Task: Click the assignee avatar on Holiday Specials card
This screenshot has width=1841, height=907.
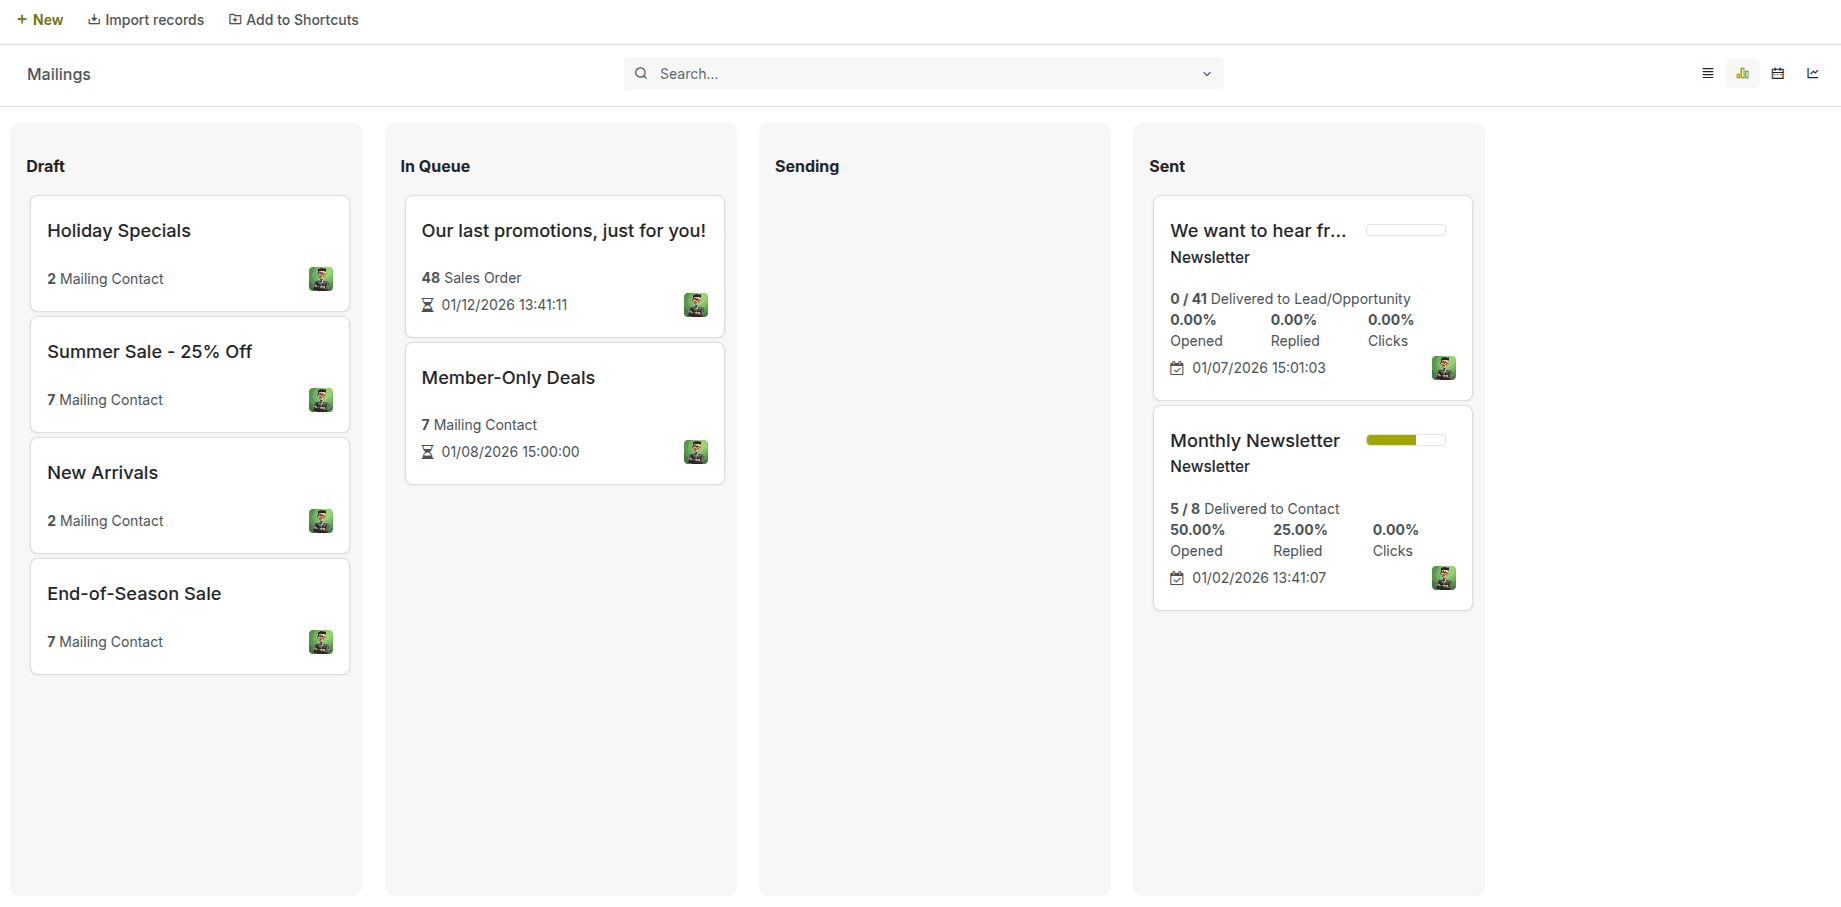Action: (320, 279)
